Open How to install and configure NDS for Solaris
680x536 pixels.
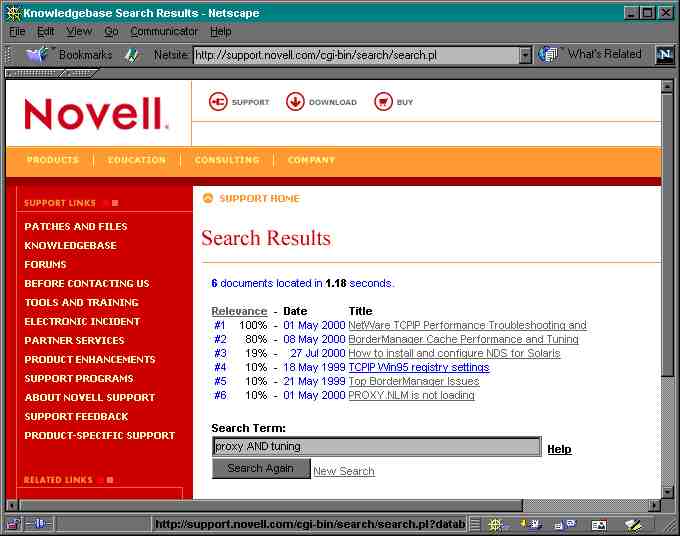454,353
